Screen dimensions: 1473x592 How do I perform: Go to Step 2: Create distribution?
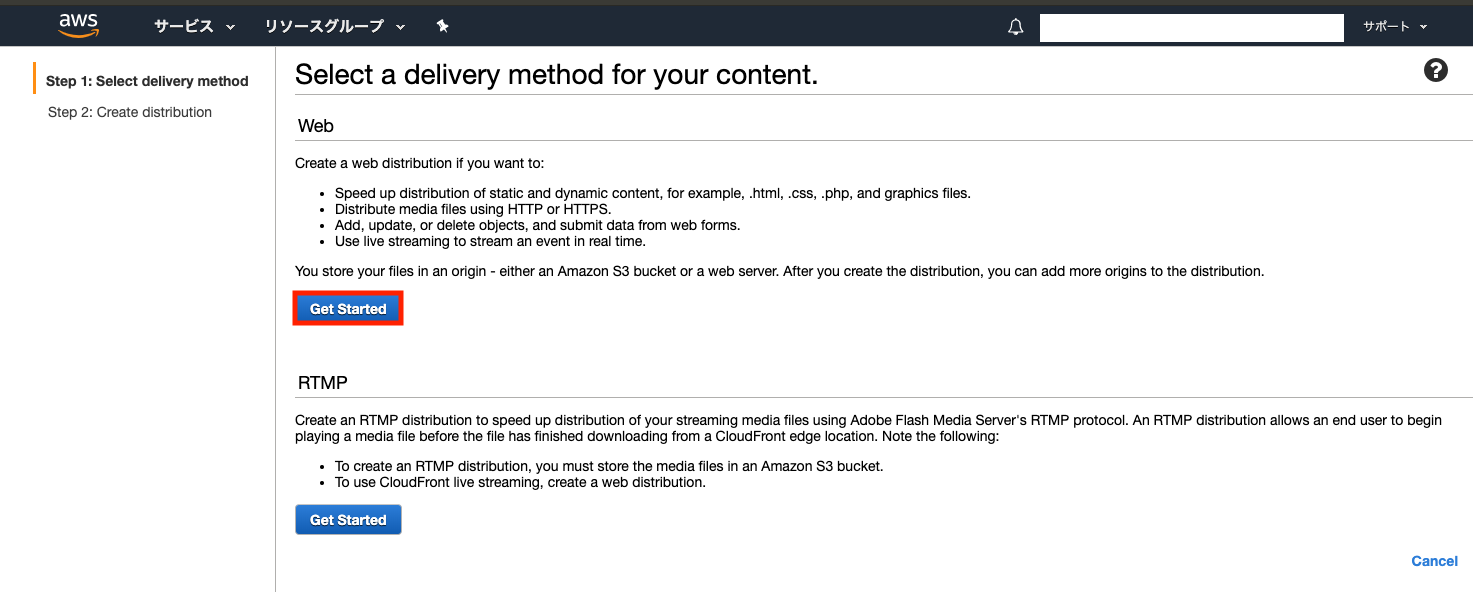coord(130,112)
